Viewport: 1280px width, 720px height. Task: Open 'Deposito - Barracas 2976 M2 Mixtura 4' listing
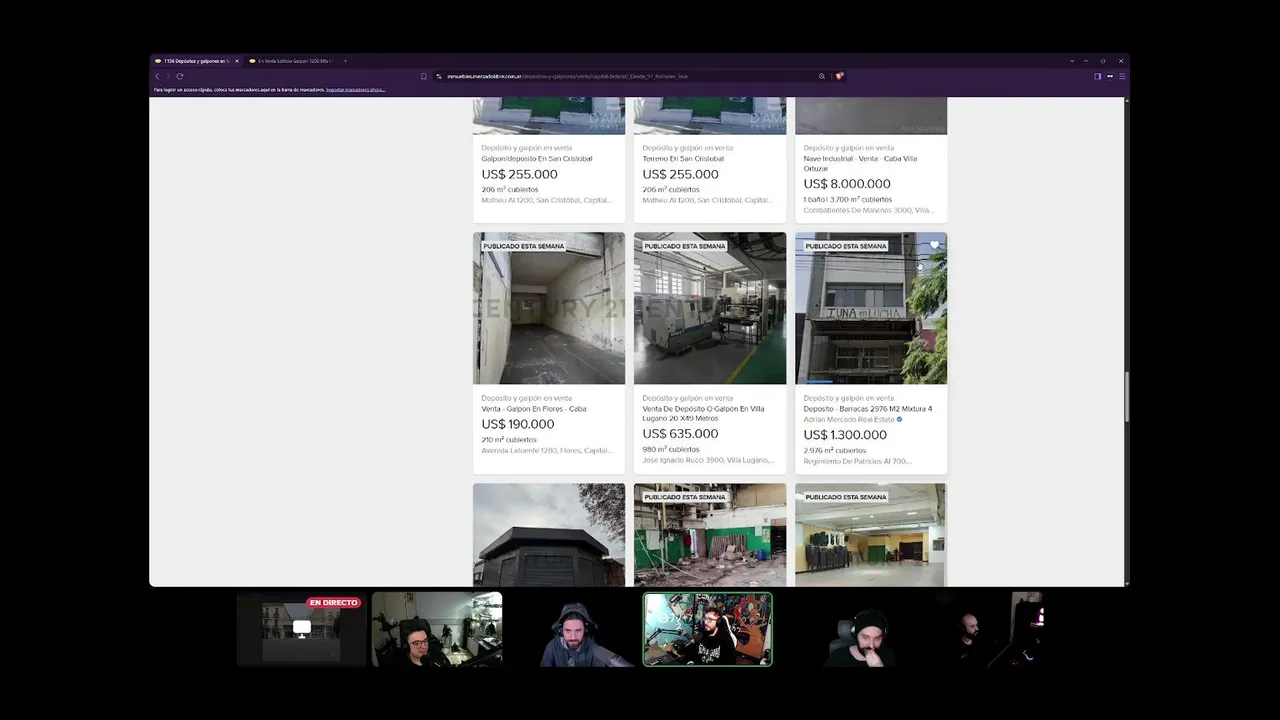868,408
